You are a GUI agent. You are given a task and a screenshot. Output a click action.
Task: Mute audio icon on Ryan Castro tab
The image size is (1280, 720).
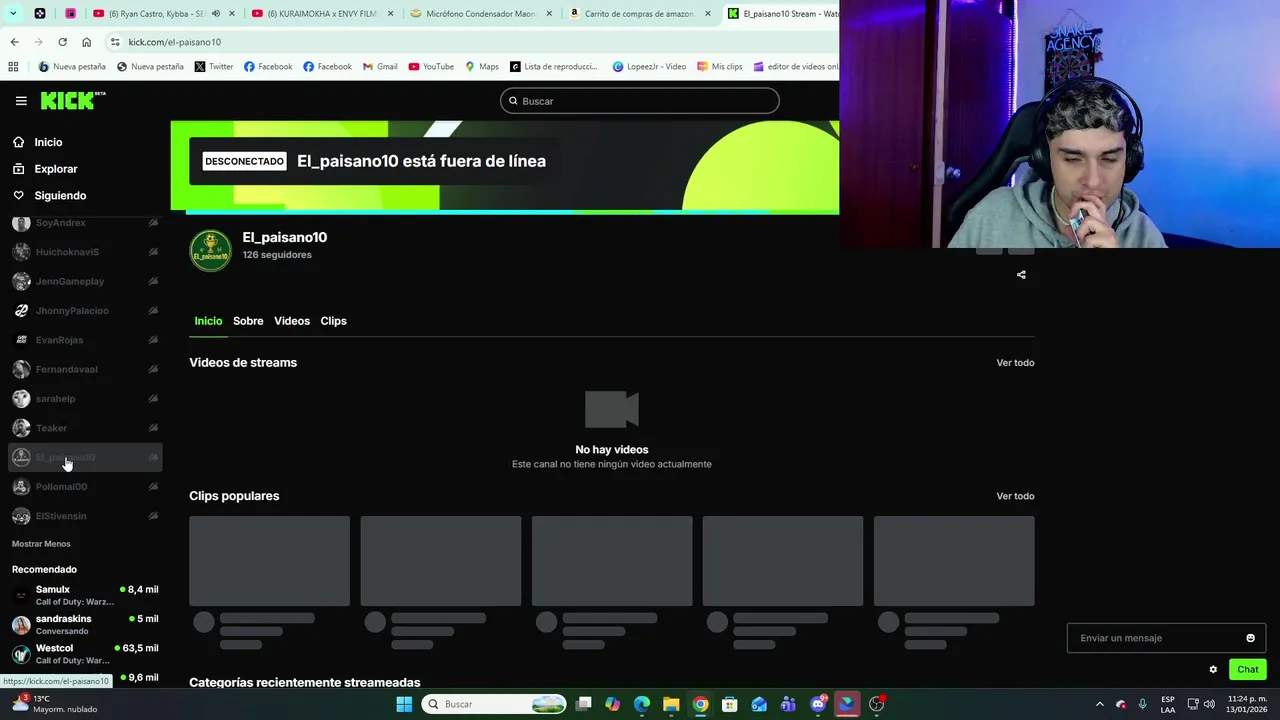tap(216, 14)
